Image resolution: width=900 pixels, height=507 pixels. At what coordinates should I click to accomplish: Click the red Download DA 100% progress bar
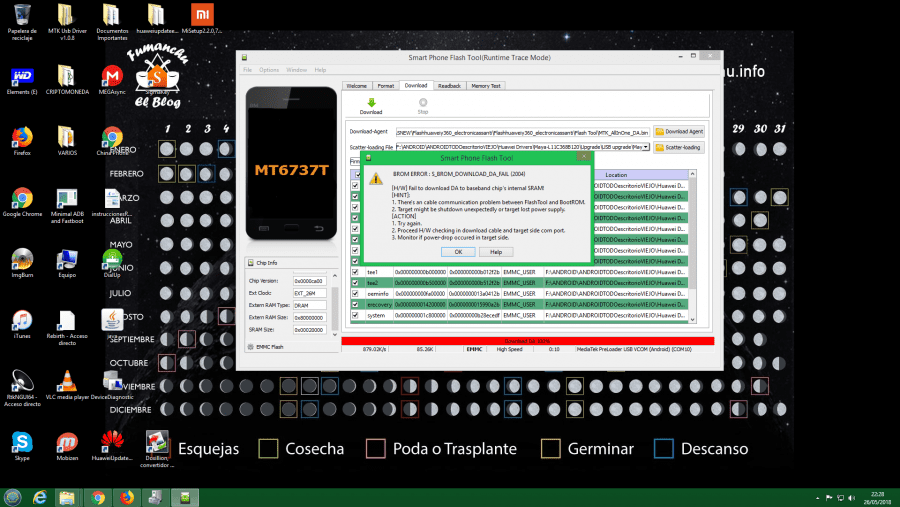527,341
